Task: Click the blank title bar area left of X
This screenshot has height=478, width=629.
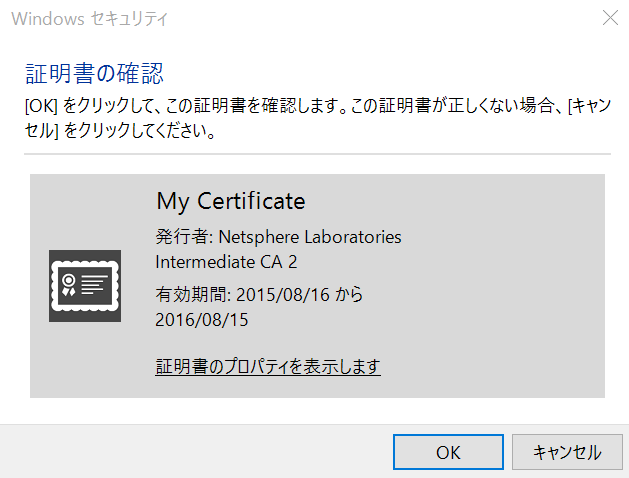Action: pyautogui.click(x=381, y=18)
